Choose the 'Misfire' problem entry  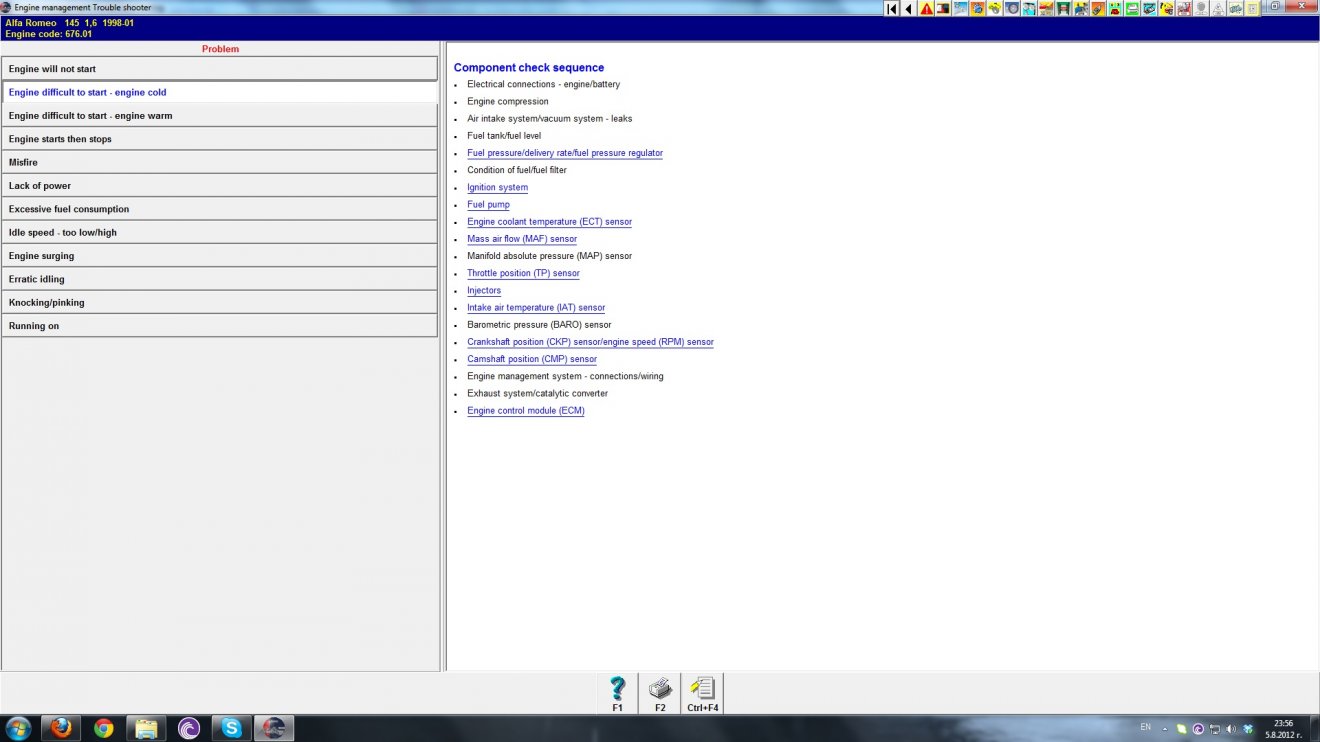(219, 162)
